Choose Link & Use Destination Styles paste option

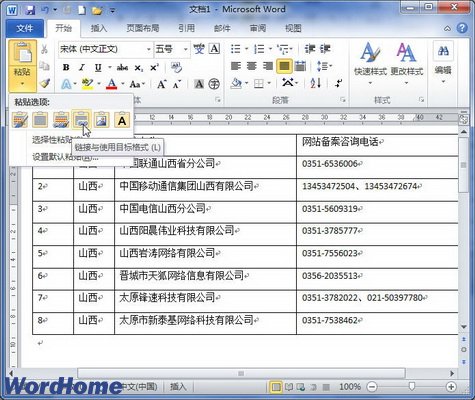pyautogui.click(x=82, y=120)
